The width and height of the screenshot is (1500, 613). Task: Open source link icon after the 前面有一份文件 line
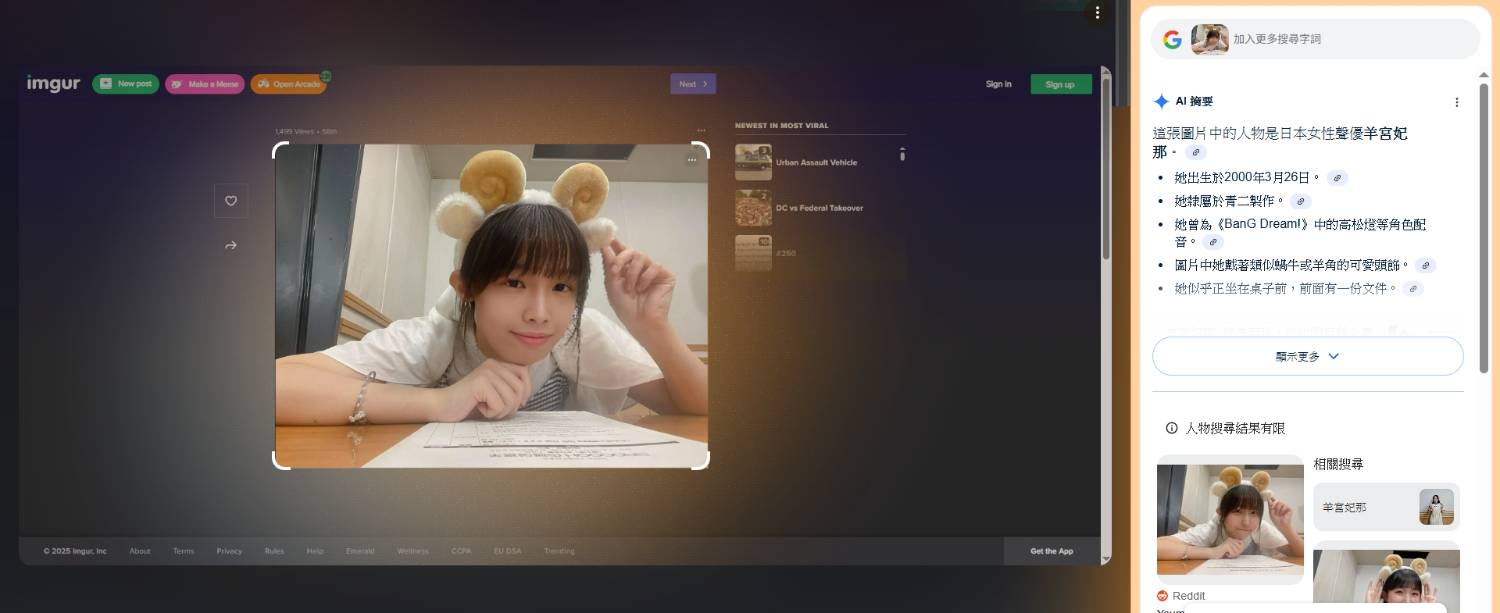pos(1413,288)
